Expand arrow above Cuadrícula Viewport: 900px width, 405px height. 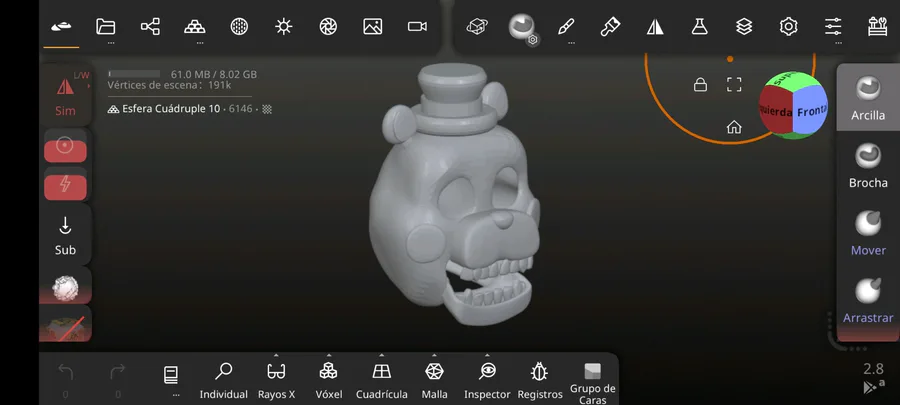(382, 355)
